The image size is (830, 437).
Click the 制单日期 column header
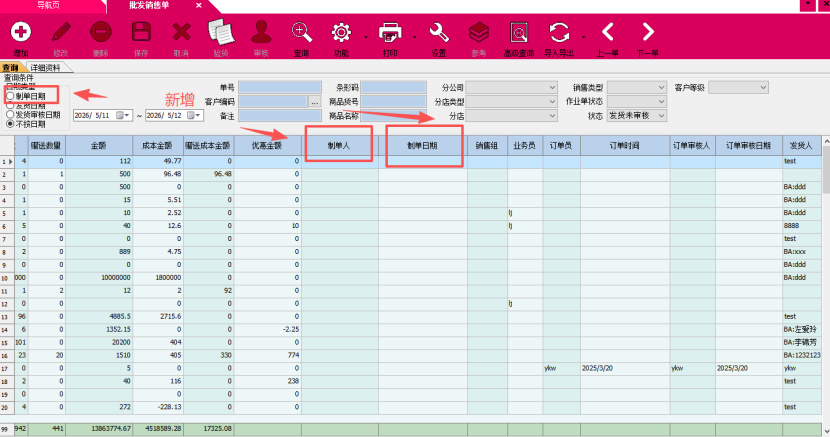click(x=422, y=145)
